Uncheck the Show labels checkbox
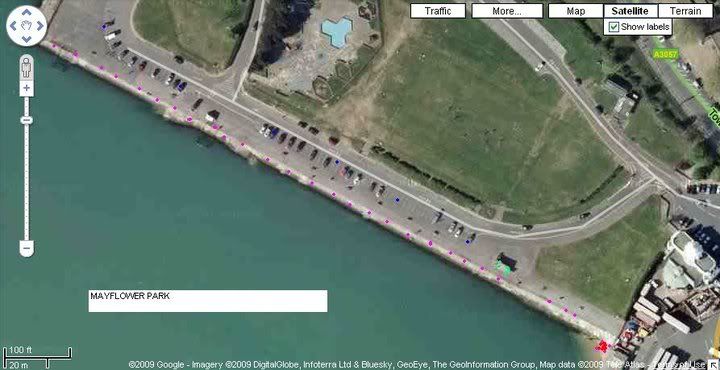Image resolution: width=720 pixels, height=370 pixels. tap(613, 27)
